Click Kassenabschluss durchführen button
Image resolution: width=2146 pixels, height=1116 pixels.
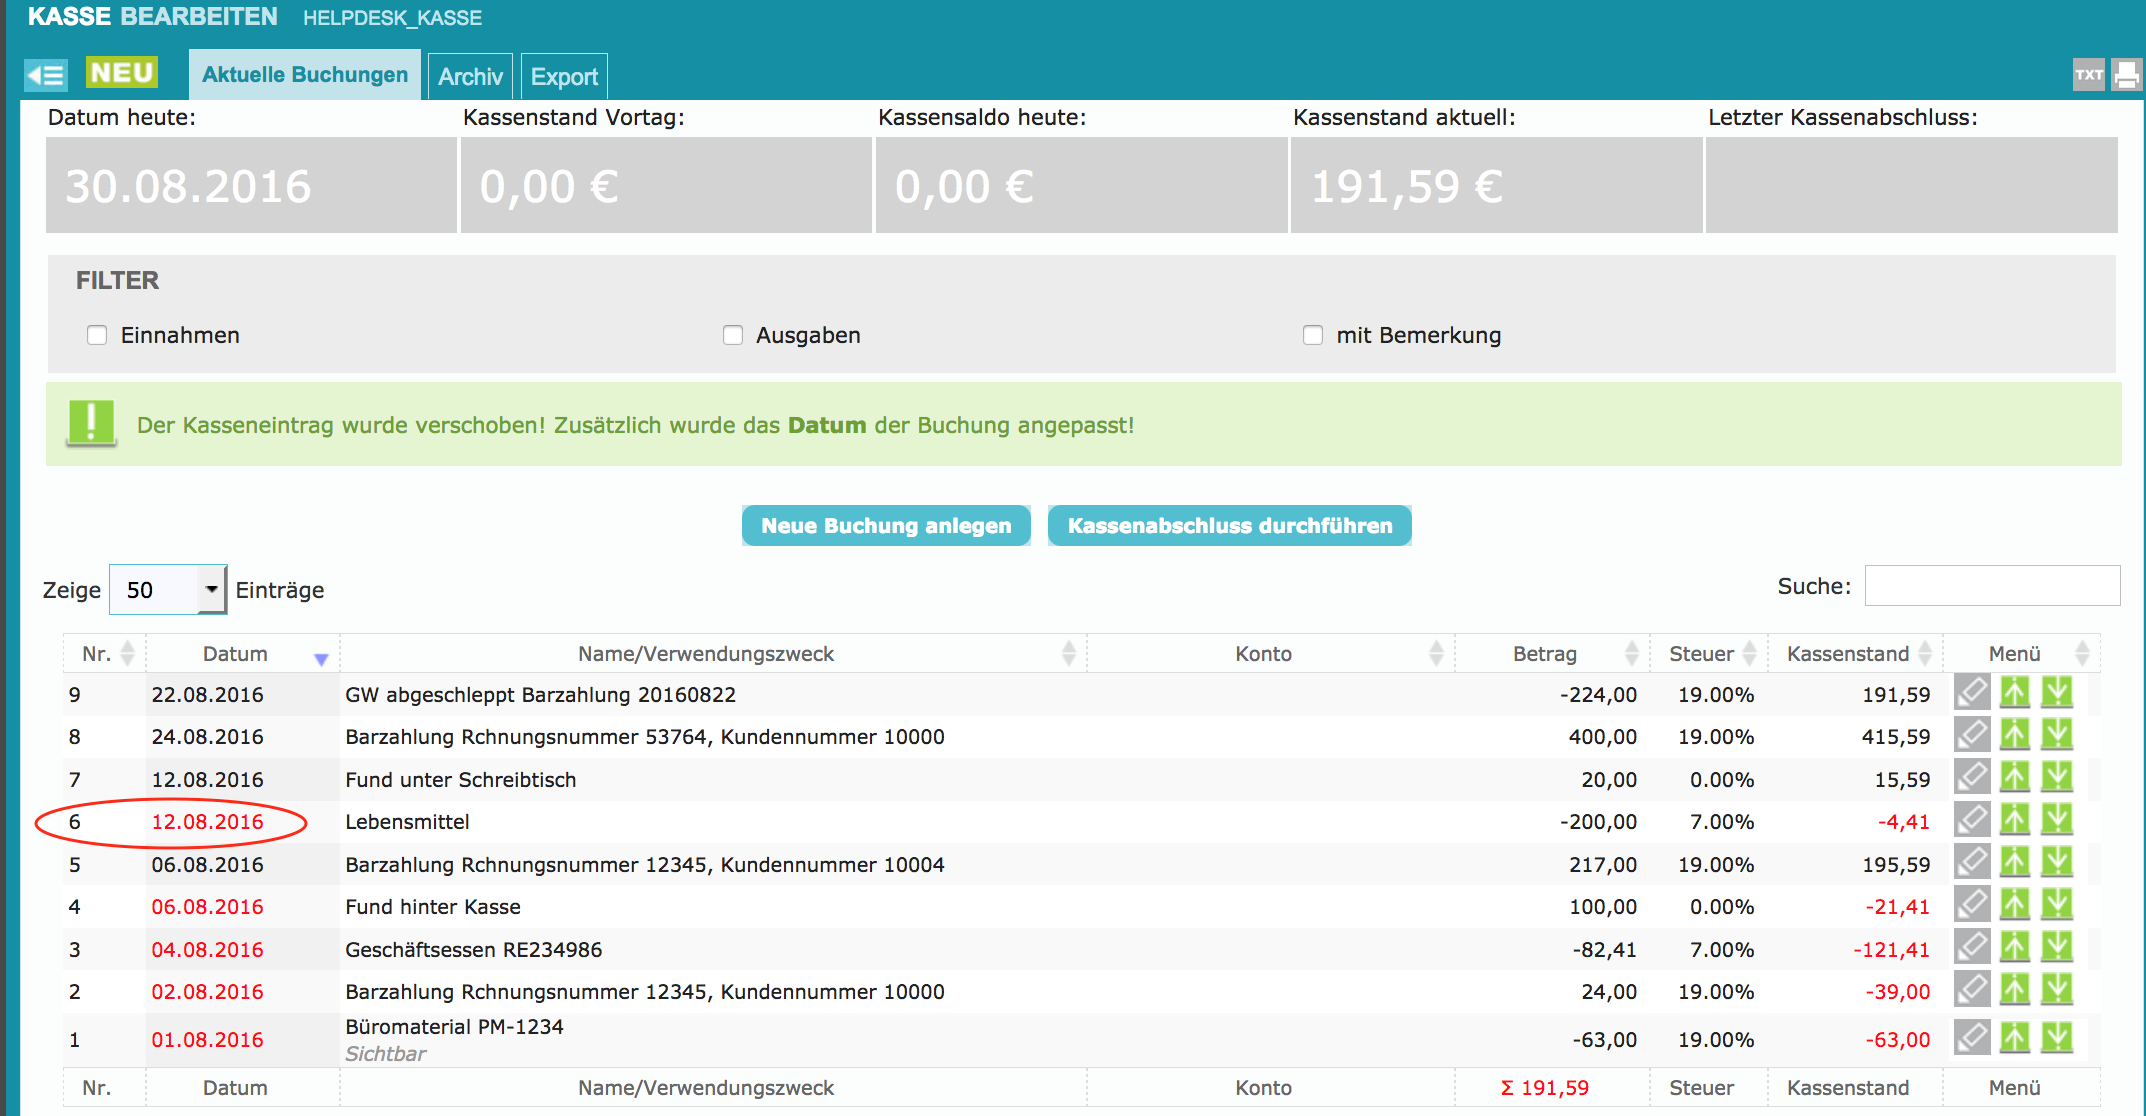pyautogui.click(x=1229, y=526)
